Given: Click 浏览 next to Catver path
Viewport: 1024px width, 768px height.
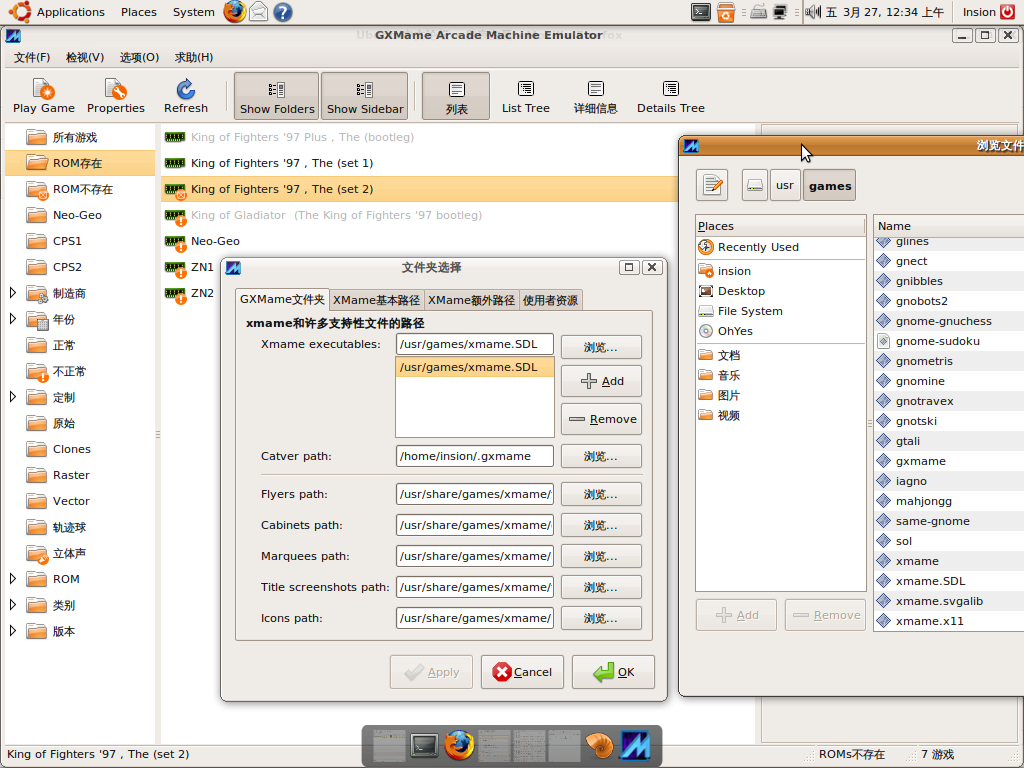Looking at the screenshot, I should coord(601,456).
